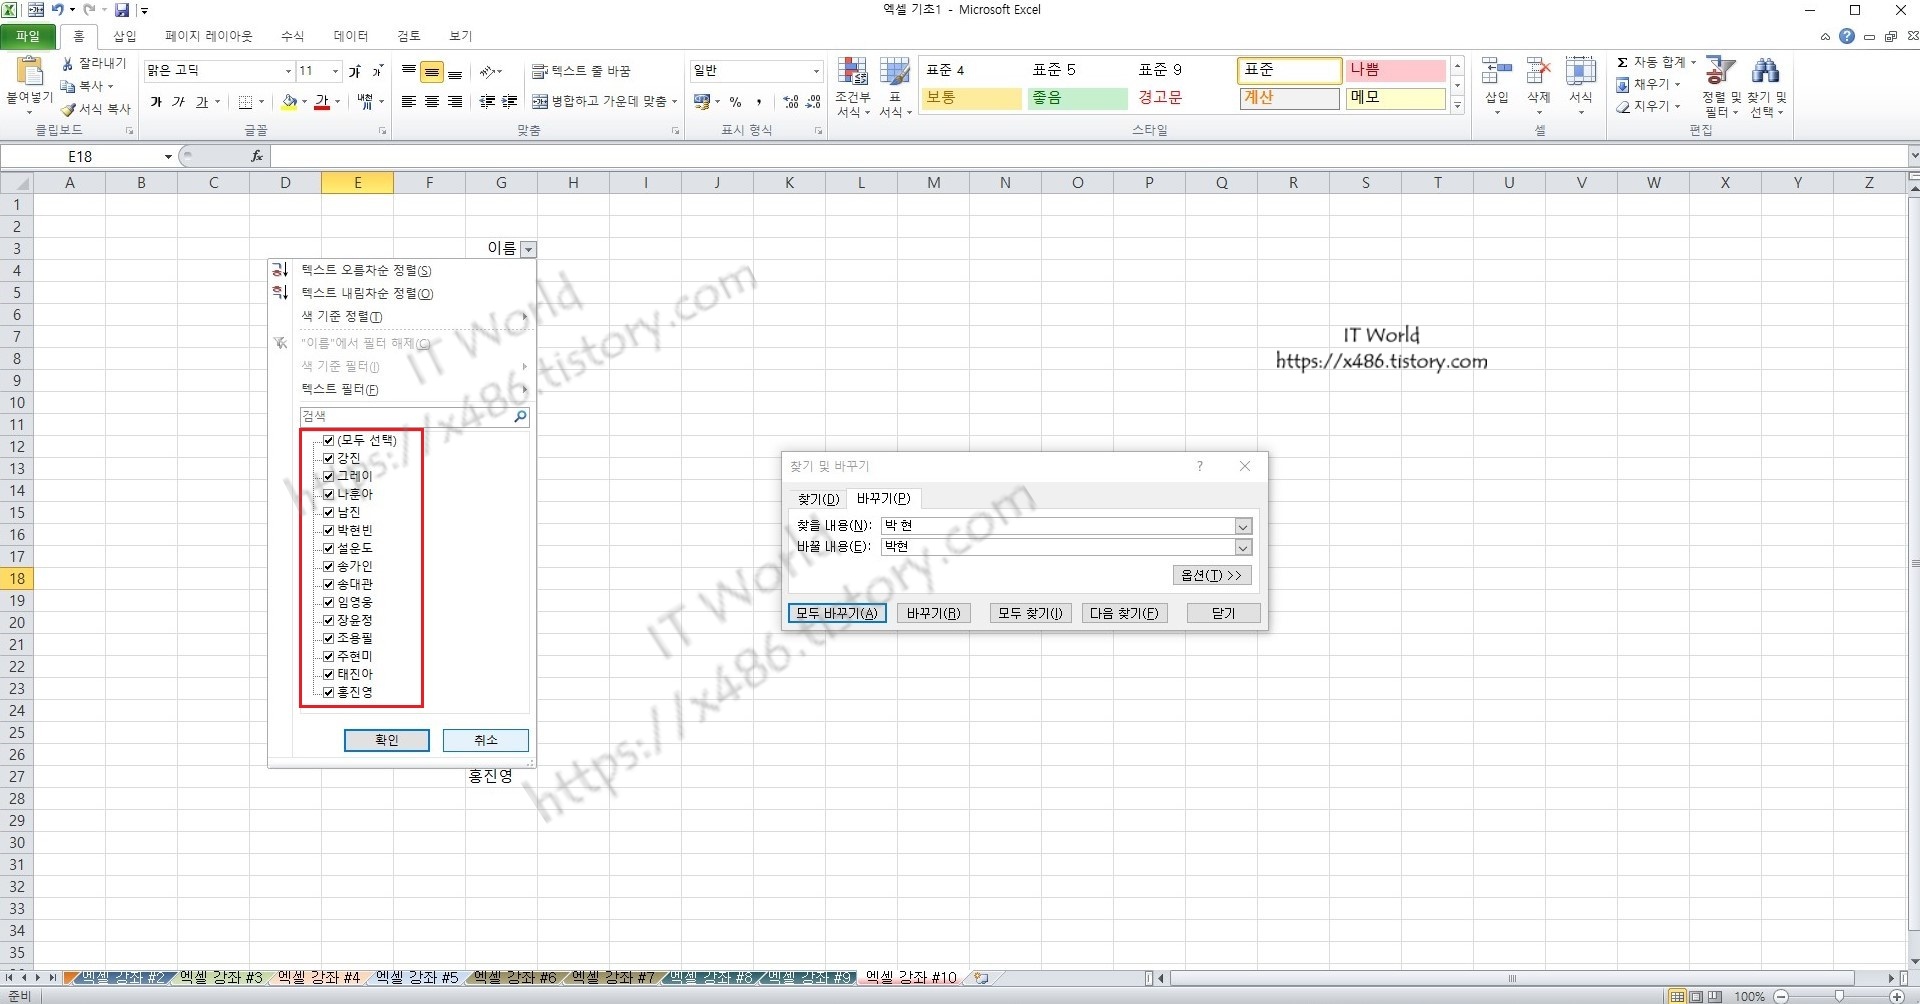Apply the 좋음 green cell style
The height and width of the screenshot is (1004, 1920).
point(1077,98)
